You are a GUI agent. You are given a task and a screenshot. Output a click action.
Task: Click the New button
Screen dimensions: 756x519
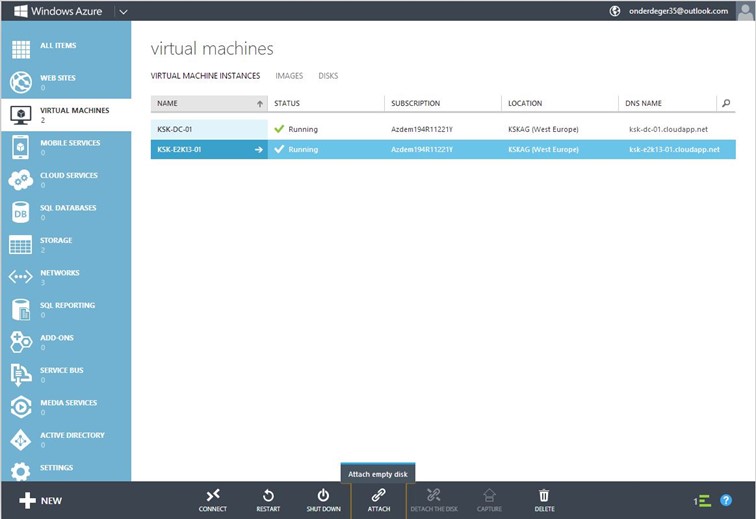click(x=40, y=500)
